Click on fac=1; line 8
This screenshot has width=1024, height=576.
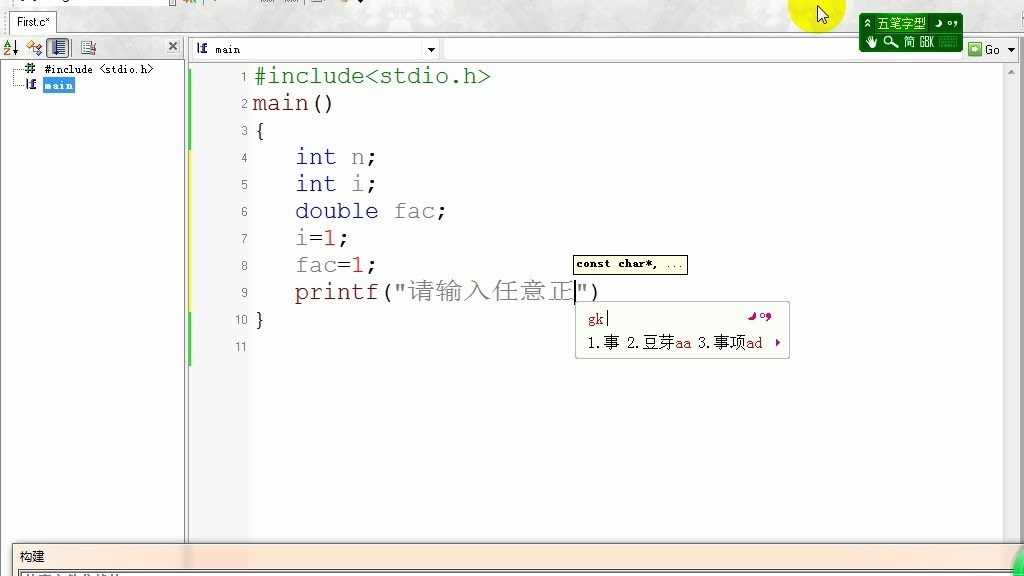point(336,265)
